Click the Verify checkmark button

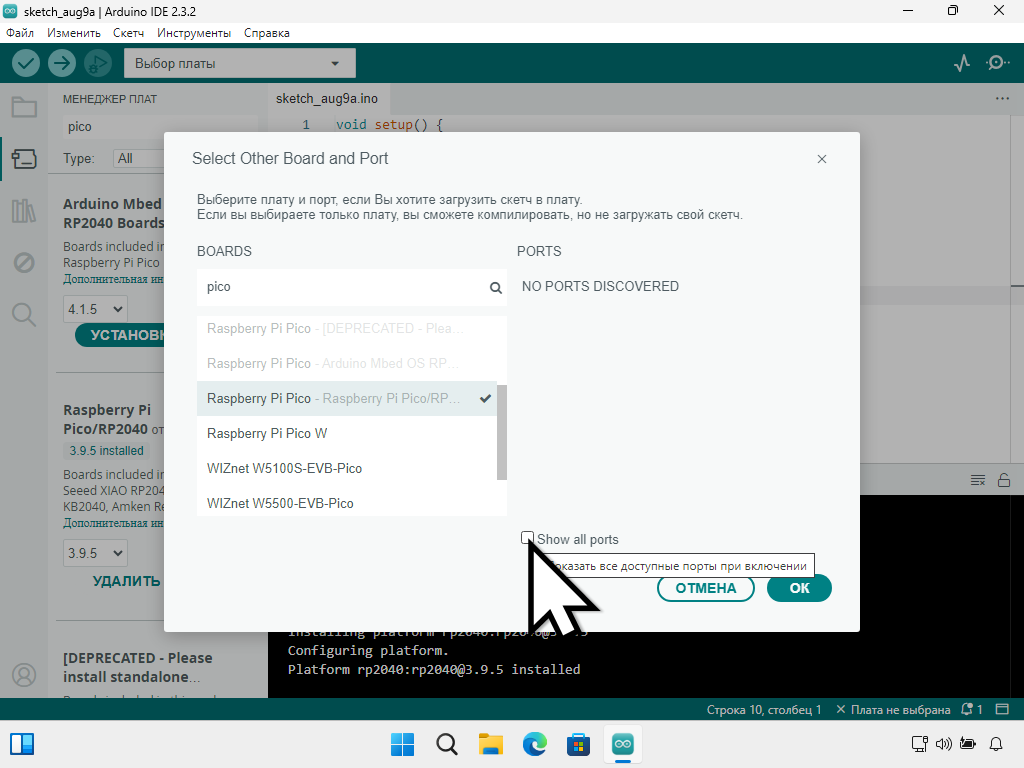[26, 63]
